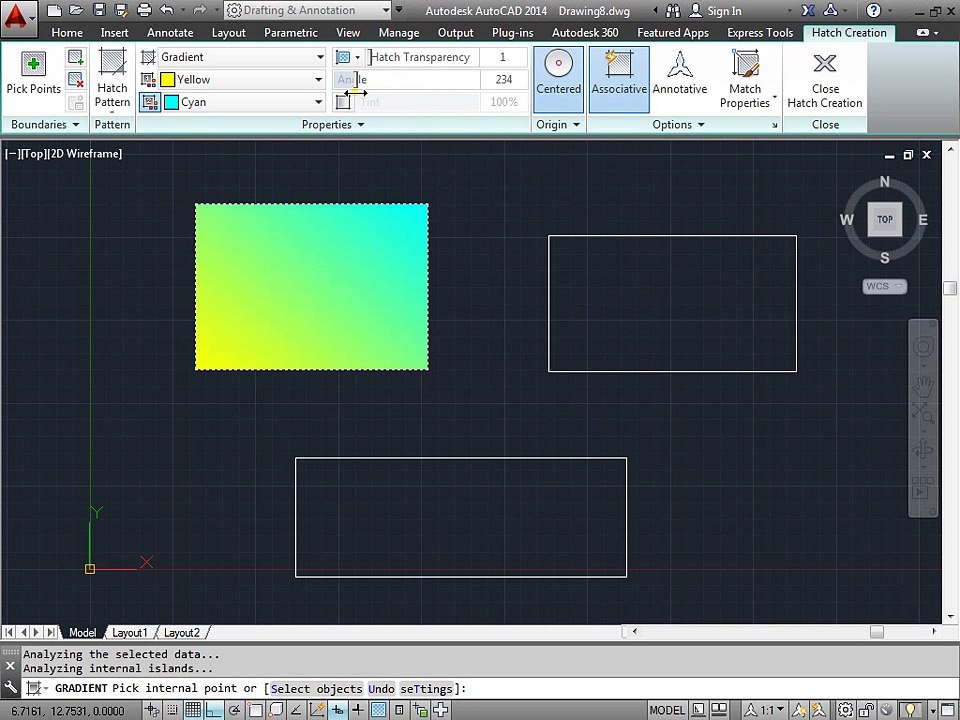Click the seTtings command line option

point(426,689)
